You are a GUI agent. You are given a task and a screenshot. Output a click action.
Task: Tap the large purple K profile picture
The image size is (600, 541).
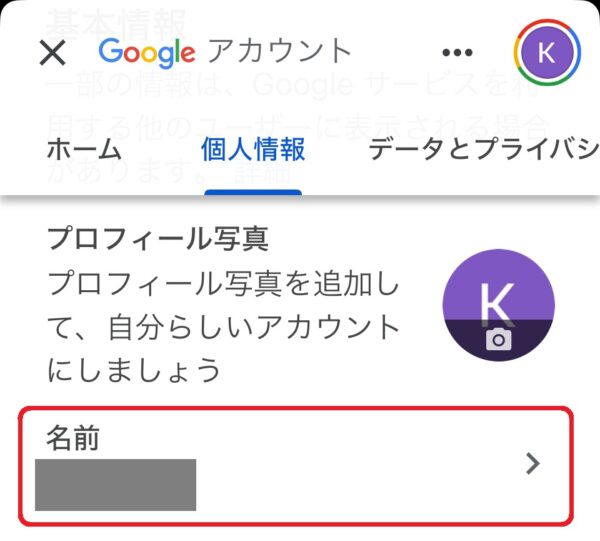pos(499,305)
